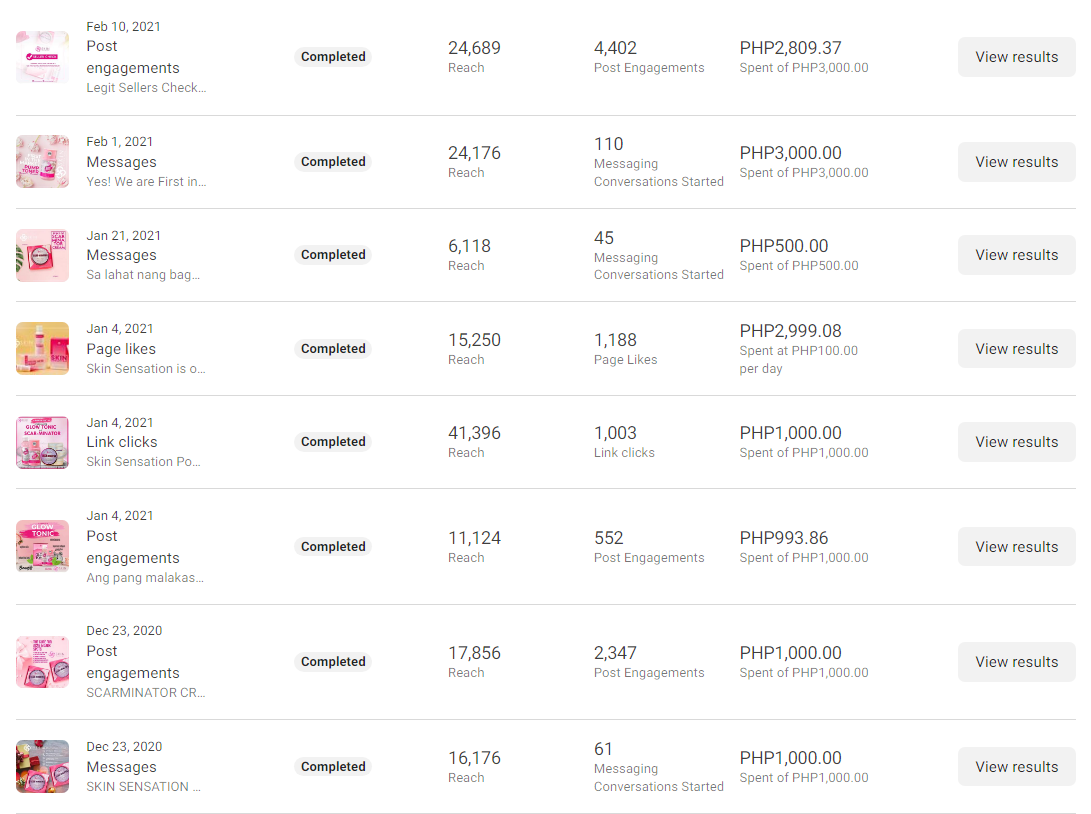Click the Sa lahat nang bag description text
Viewport: 1091px width, 814px height.
tap(143, 274)
